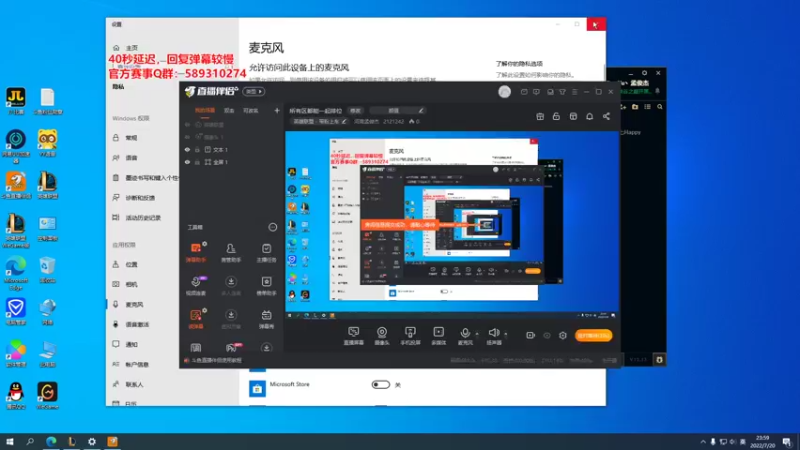The image size is (800, 450).
Task: Open recording button beside settings gear
Action: tap(531, 335)
